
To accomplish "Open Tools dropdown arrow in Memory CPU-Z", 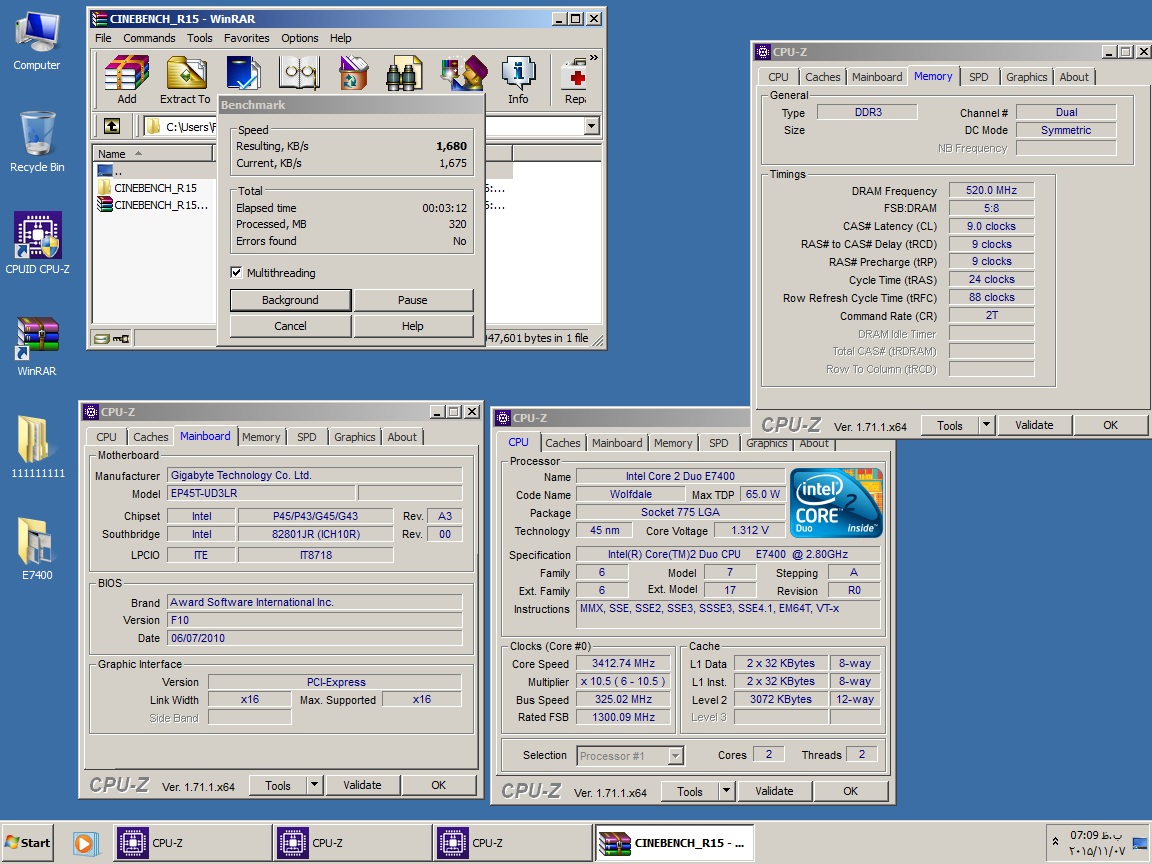I will pyautogui.click(x=986, y=425).
